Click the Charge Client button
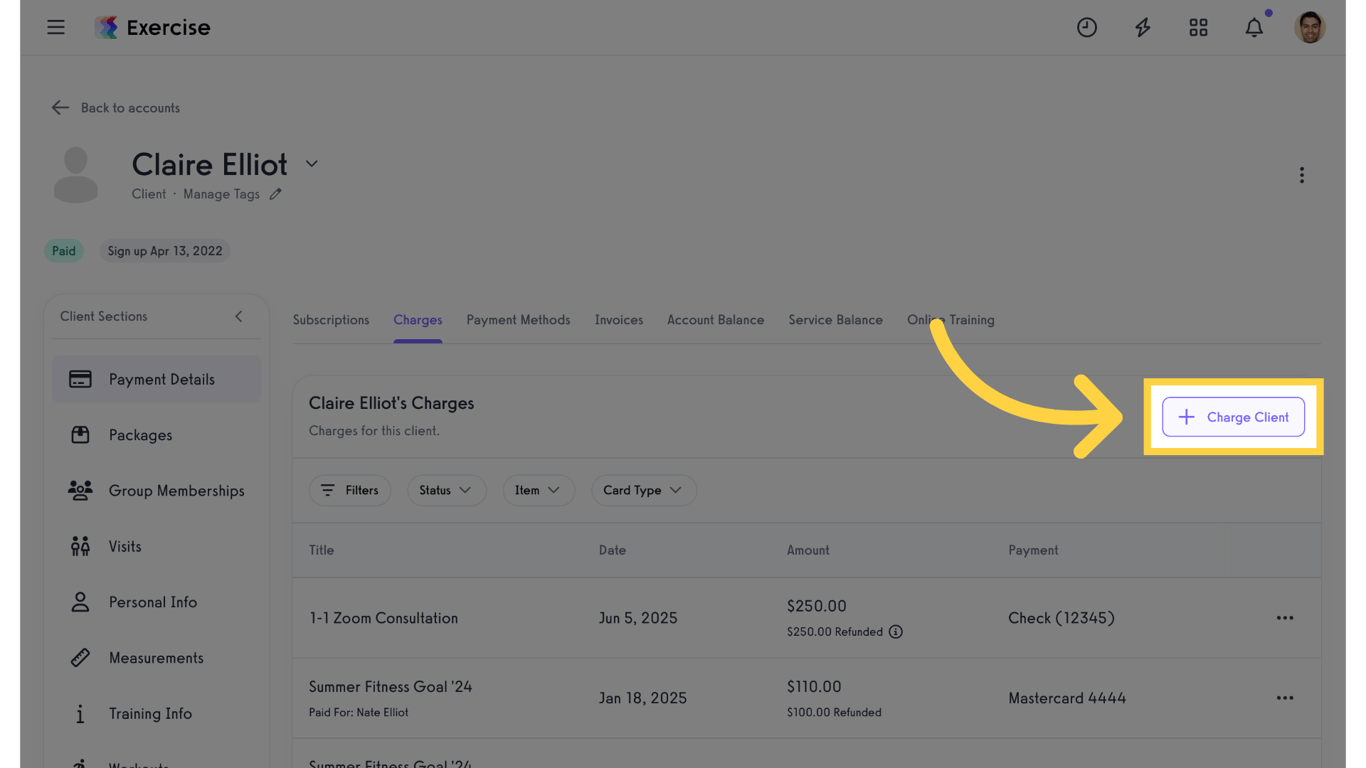The width and height of the screenshot is (1366, 768). 1233,417
